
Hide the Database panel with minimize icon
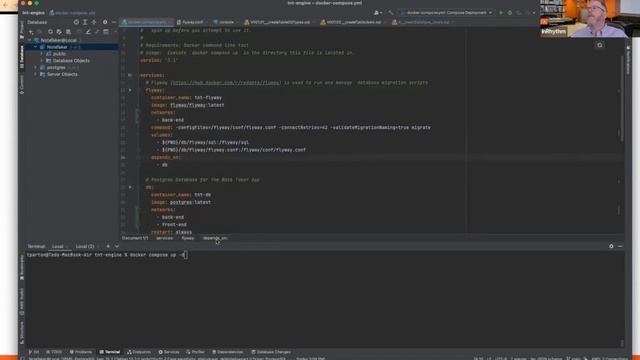[x=114, y=22]
